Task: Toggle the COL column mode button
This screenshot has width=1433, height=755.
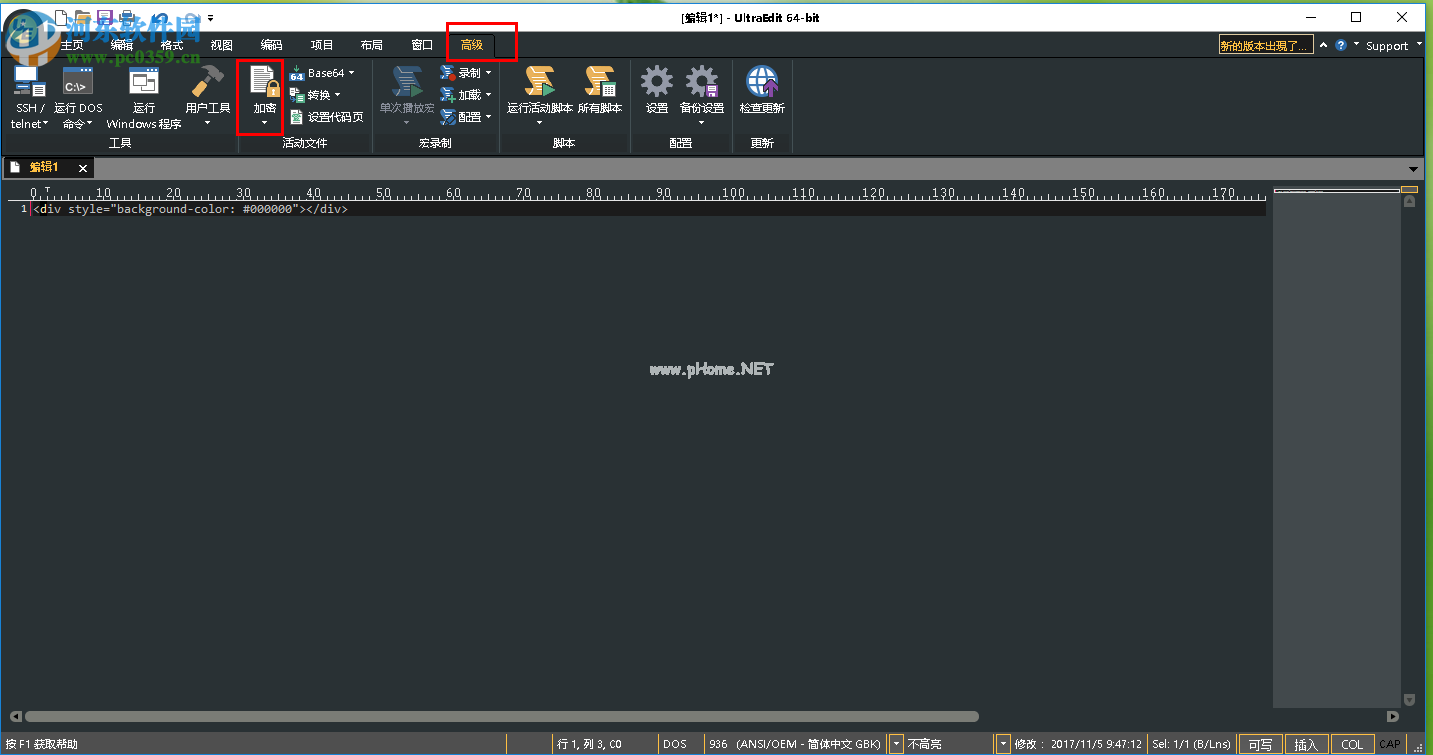Action: (1352, 744)
